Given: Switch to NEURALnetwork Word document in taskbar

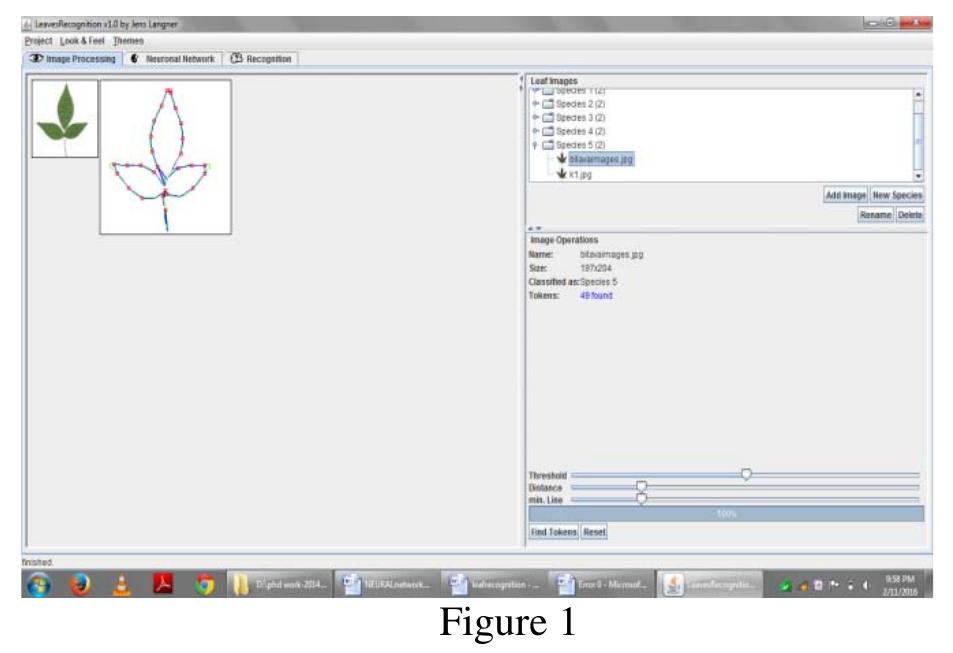Looking at the screenshot, I should point(387,585).
